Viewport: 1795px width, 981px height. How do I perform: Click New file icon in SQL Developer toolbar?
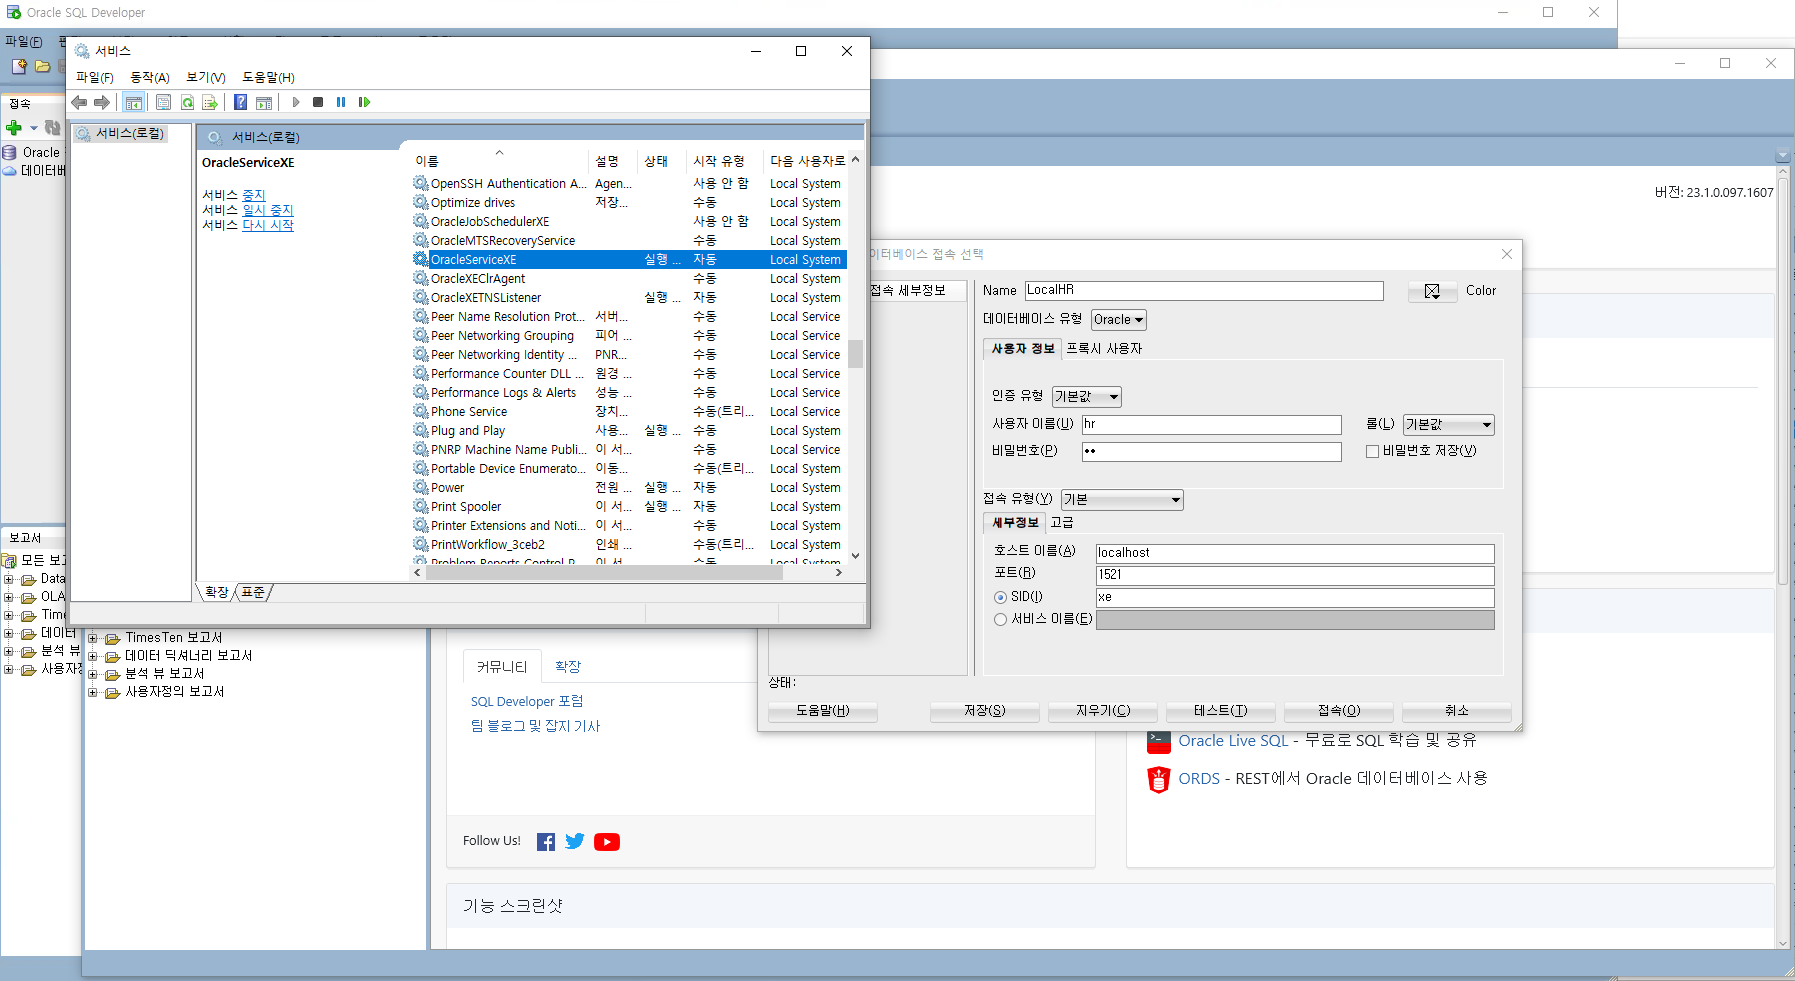(x=19, y=66)
